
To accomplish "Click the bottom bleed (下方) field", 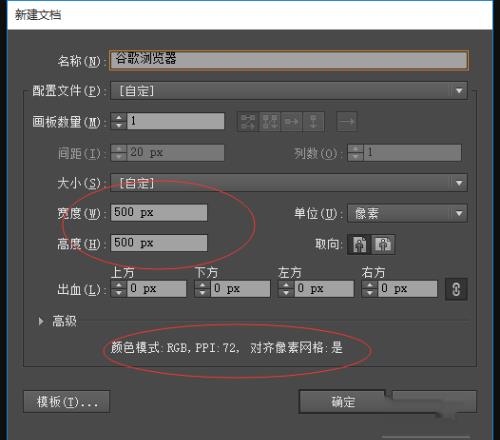I will (x=240, y=288).
